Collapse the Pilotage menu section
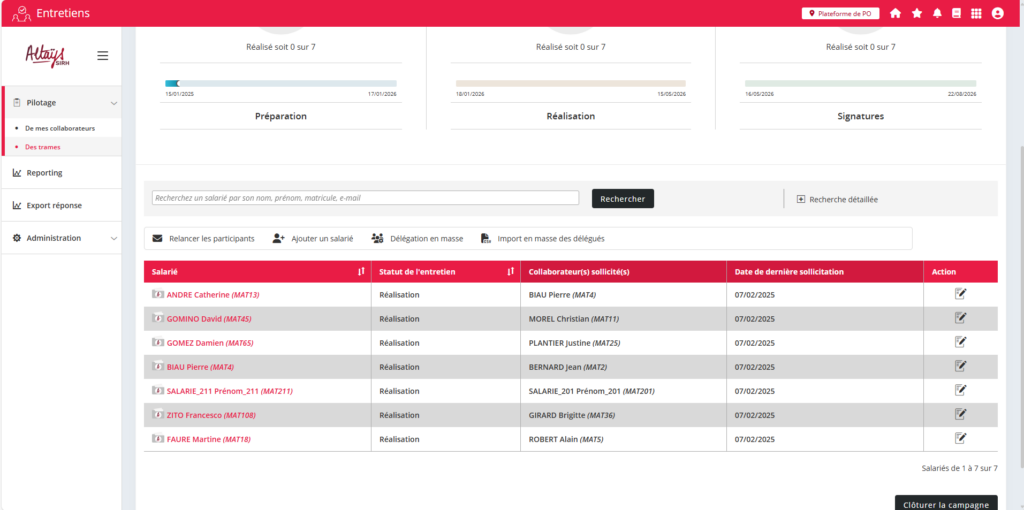Screen dimensions: 1024x510 click(x=113, y=103)
